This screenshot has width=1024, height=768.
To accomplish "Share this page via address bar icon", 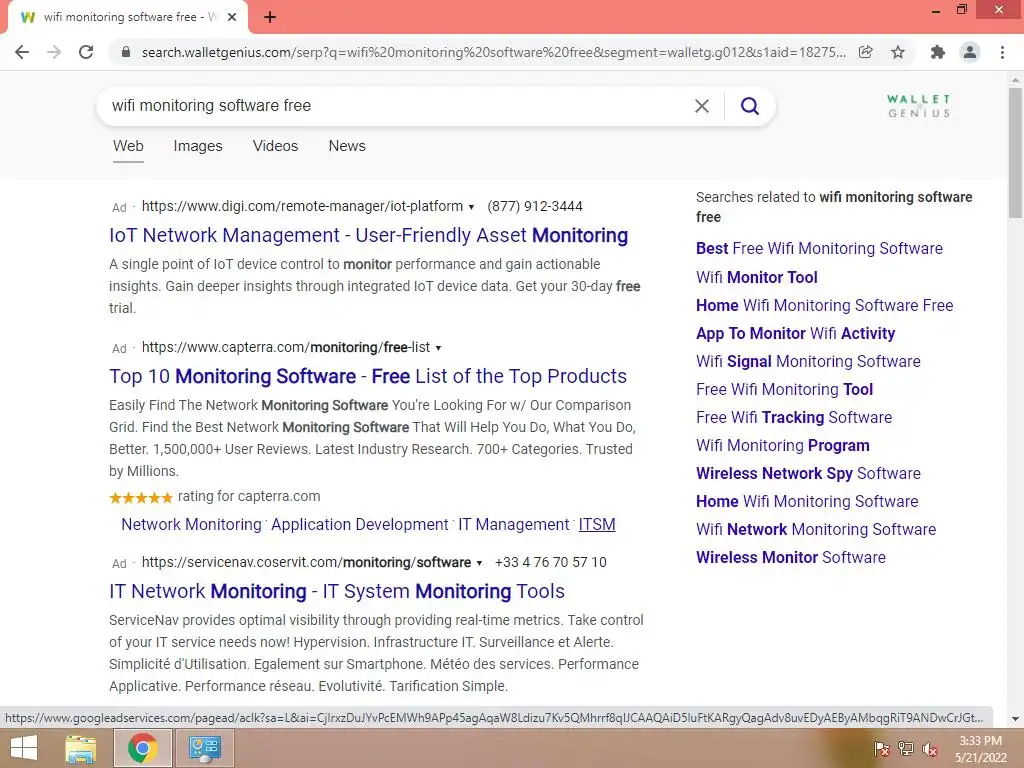I will coord(866,52).
